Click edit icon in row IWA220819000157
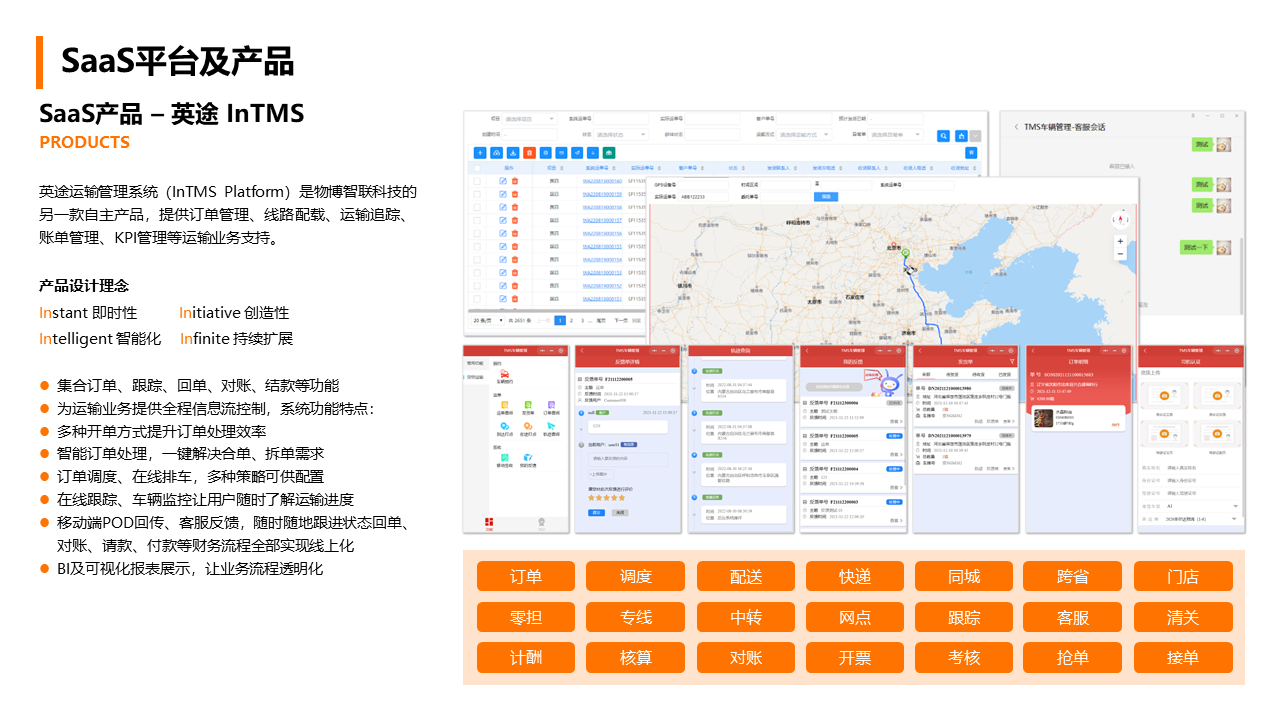This screenshot has width=1280, height=720. tap(503, 220)
